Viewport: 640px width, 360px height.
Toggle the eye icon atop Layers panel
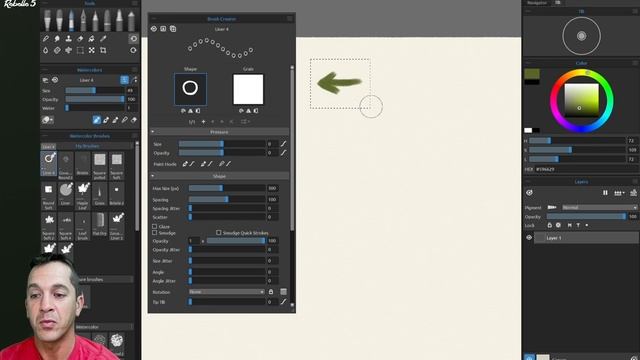coord(529,193)
